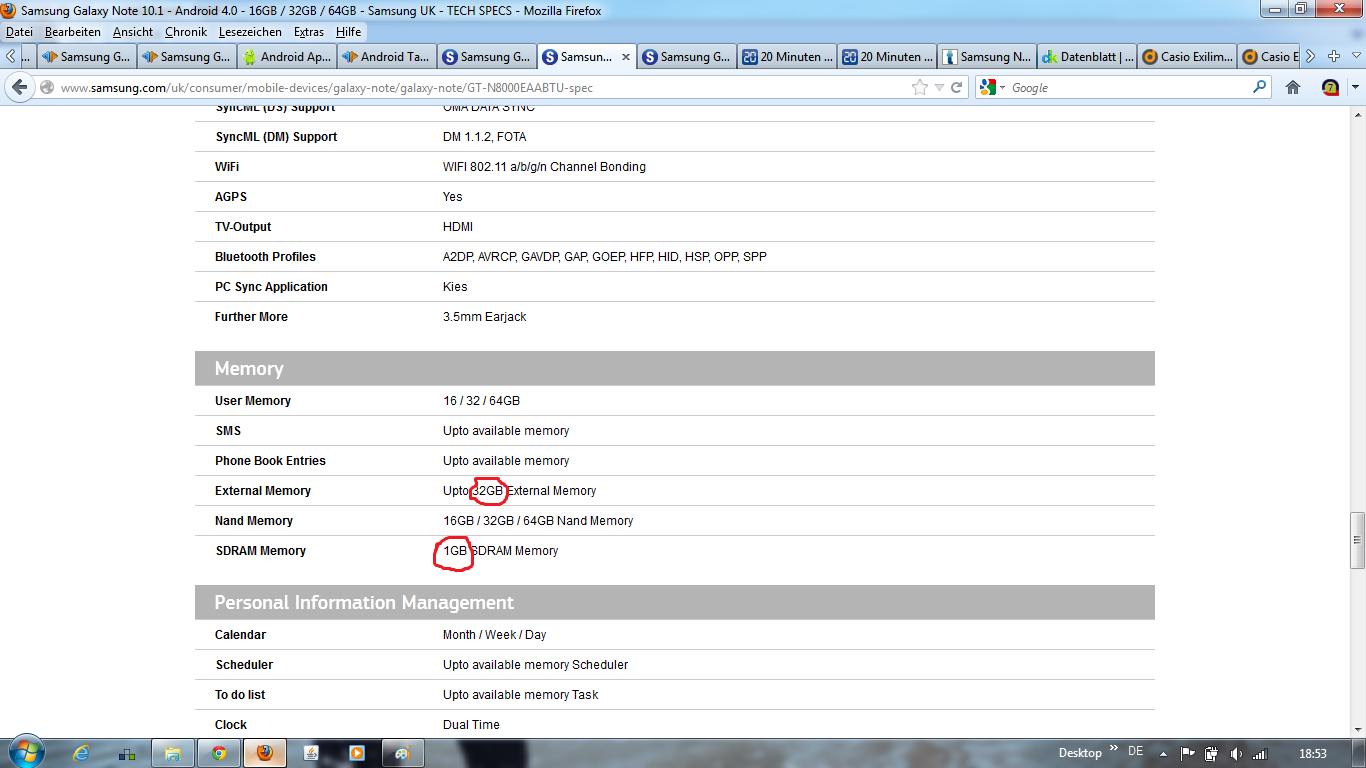
Task: Click the Kies PC Sync value
Action: [x=455, y=287]
